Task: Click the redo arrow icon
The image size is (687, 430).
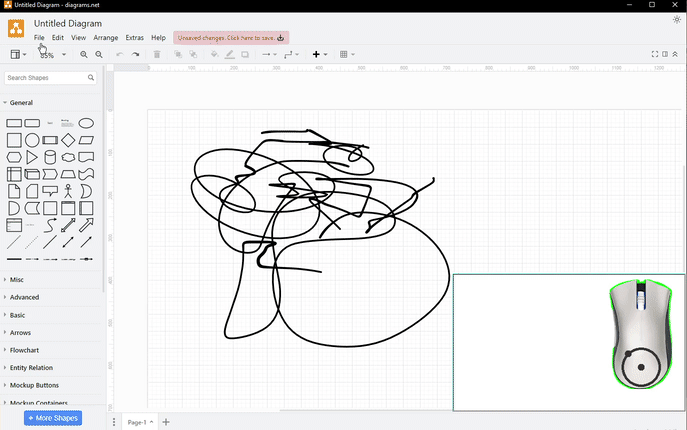Action: tap(135, 54)
